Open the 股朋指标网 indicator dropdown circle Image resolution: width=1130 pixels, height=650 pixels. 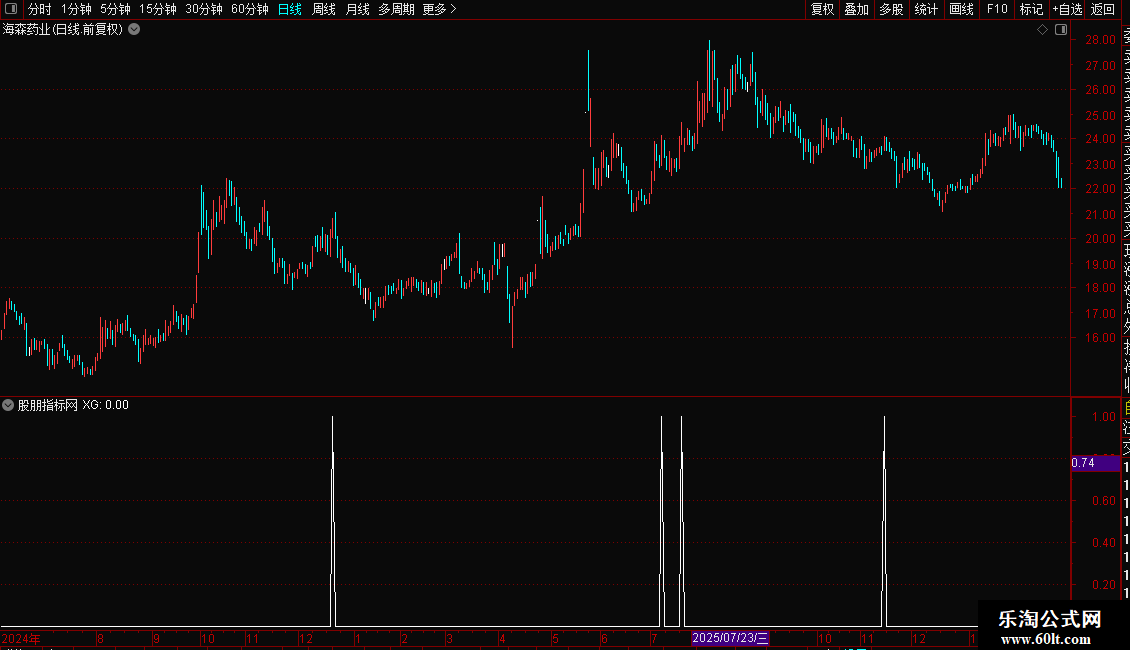8,405
